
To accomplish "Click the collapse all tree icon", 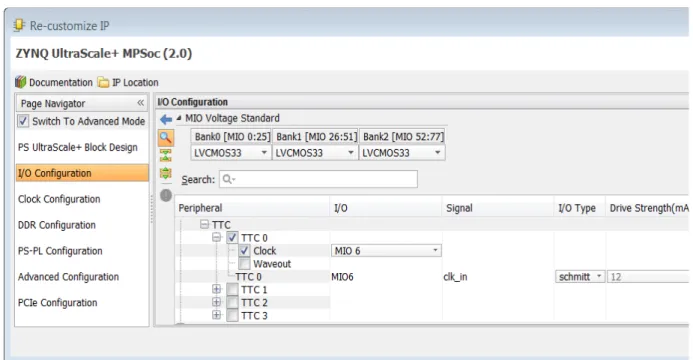I will [166, 155].
